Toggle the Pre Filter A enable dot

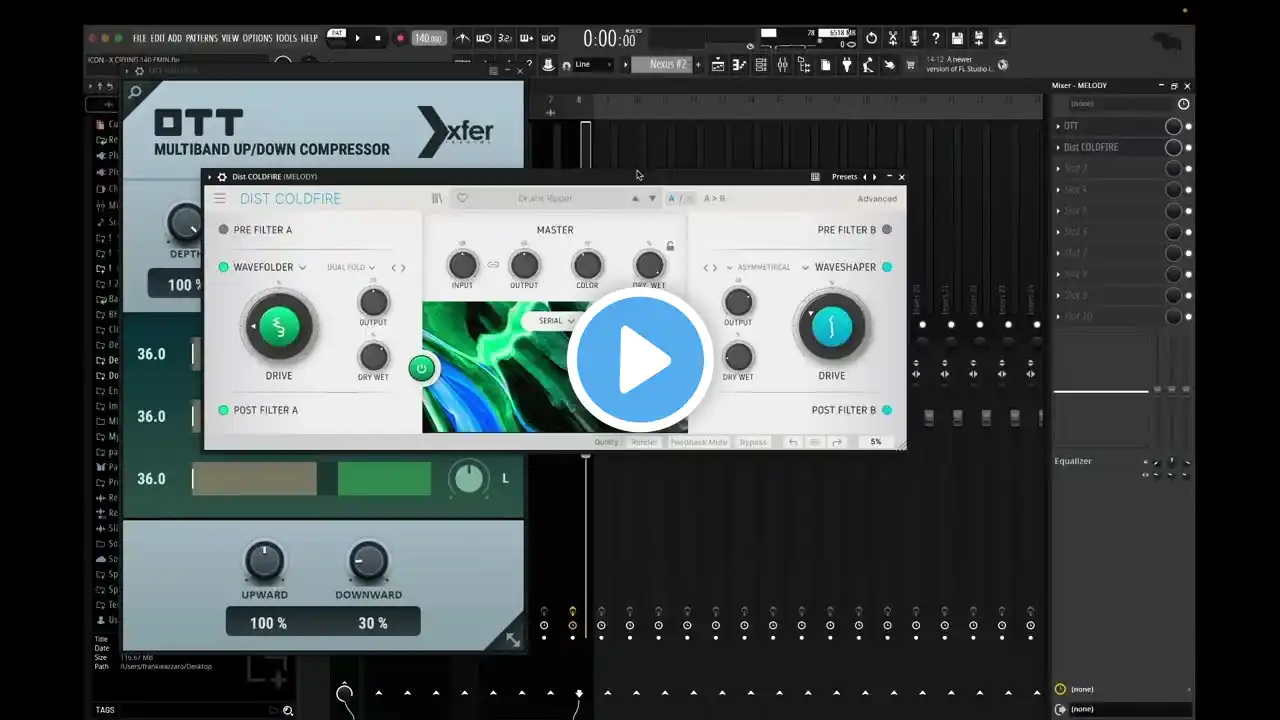coord(224,230)
